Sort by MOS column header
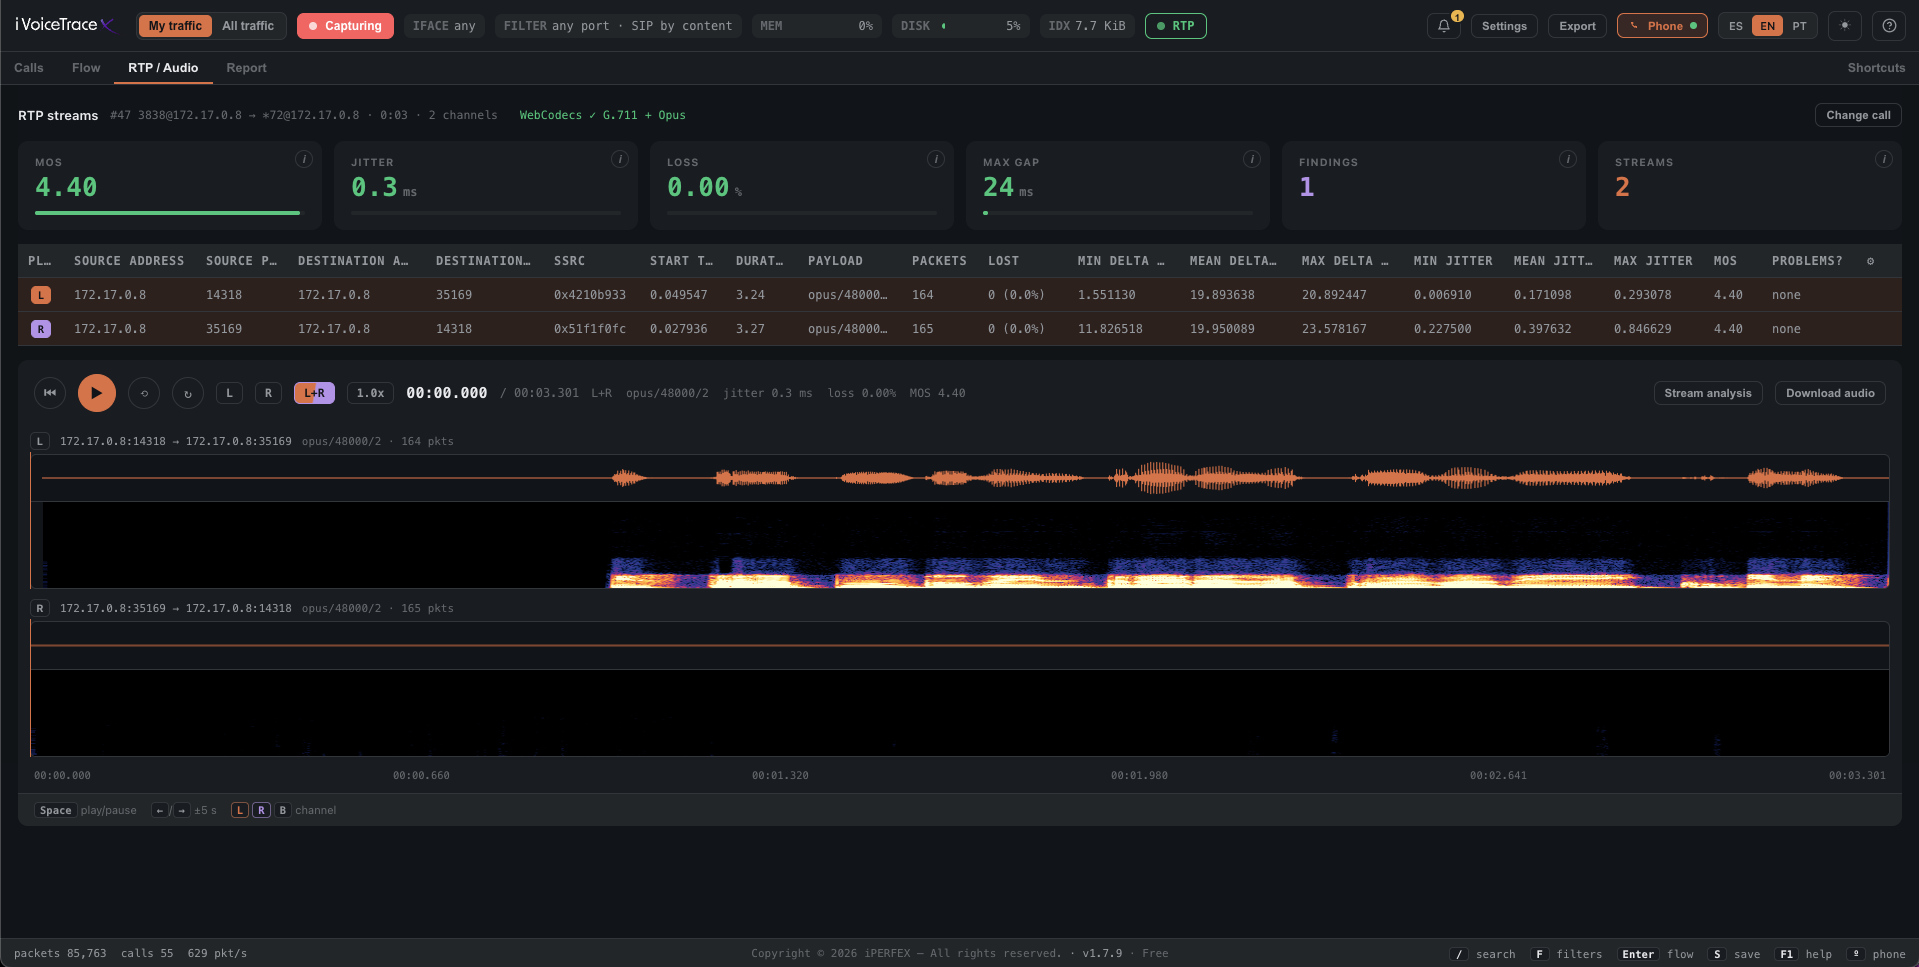The height and width of the screenshot is (967, 1919). 1725,261
